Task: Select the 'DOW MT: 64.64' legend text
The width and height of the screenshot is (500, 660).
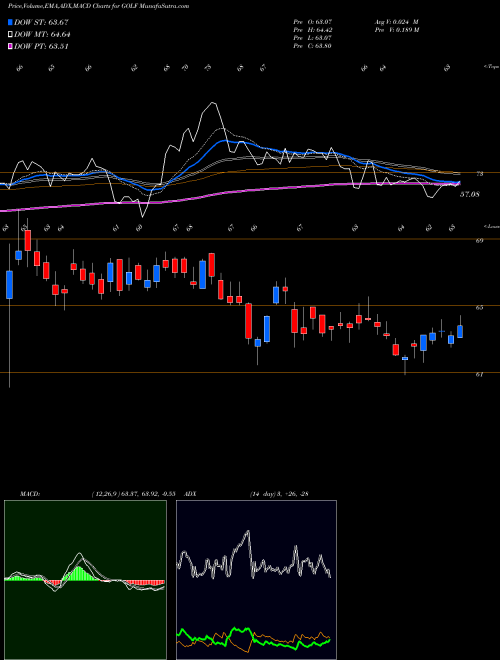Action: 42,35
